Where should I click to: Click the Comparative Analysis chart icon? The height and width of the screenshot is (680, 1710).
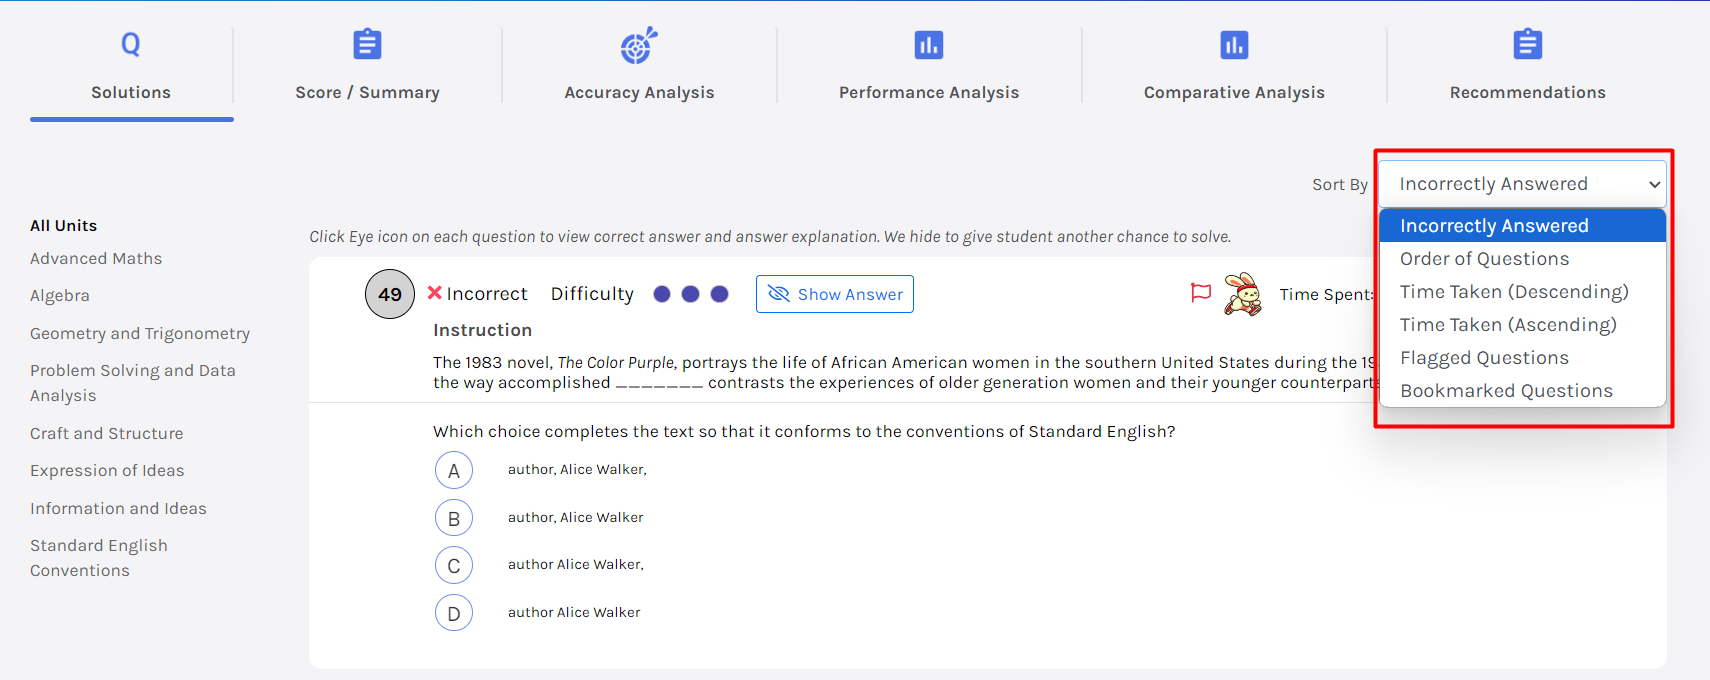1234,45
